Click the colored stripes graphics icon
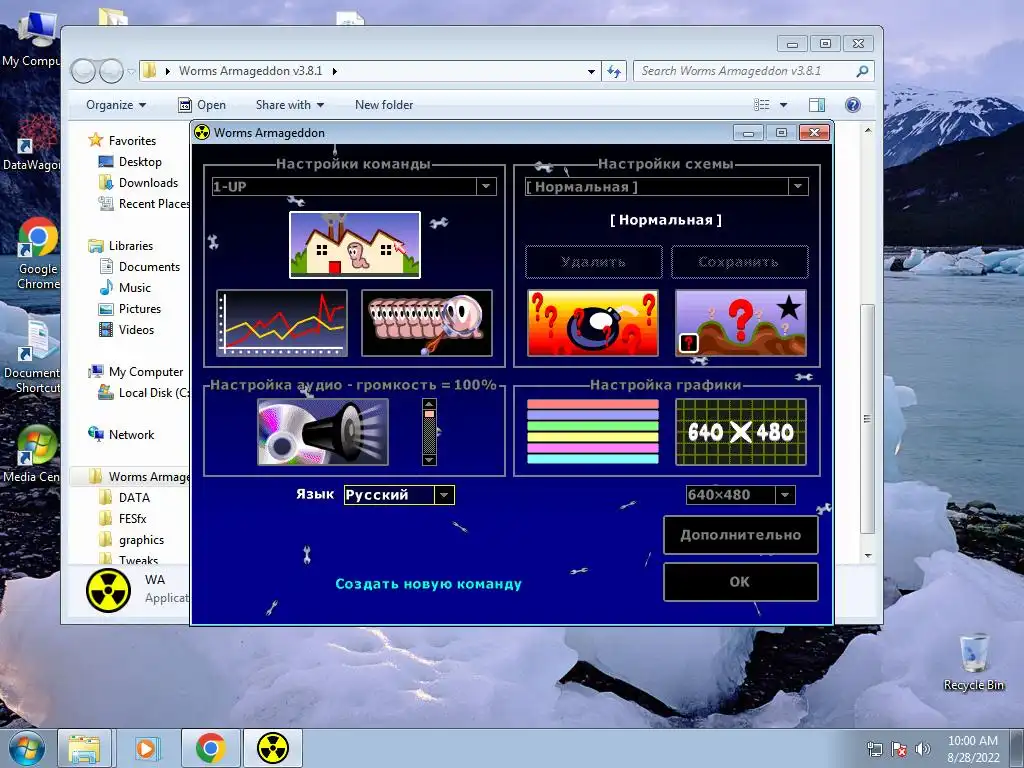 pyautogui.click(x=593, y=432)
